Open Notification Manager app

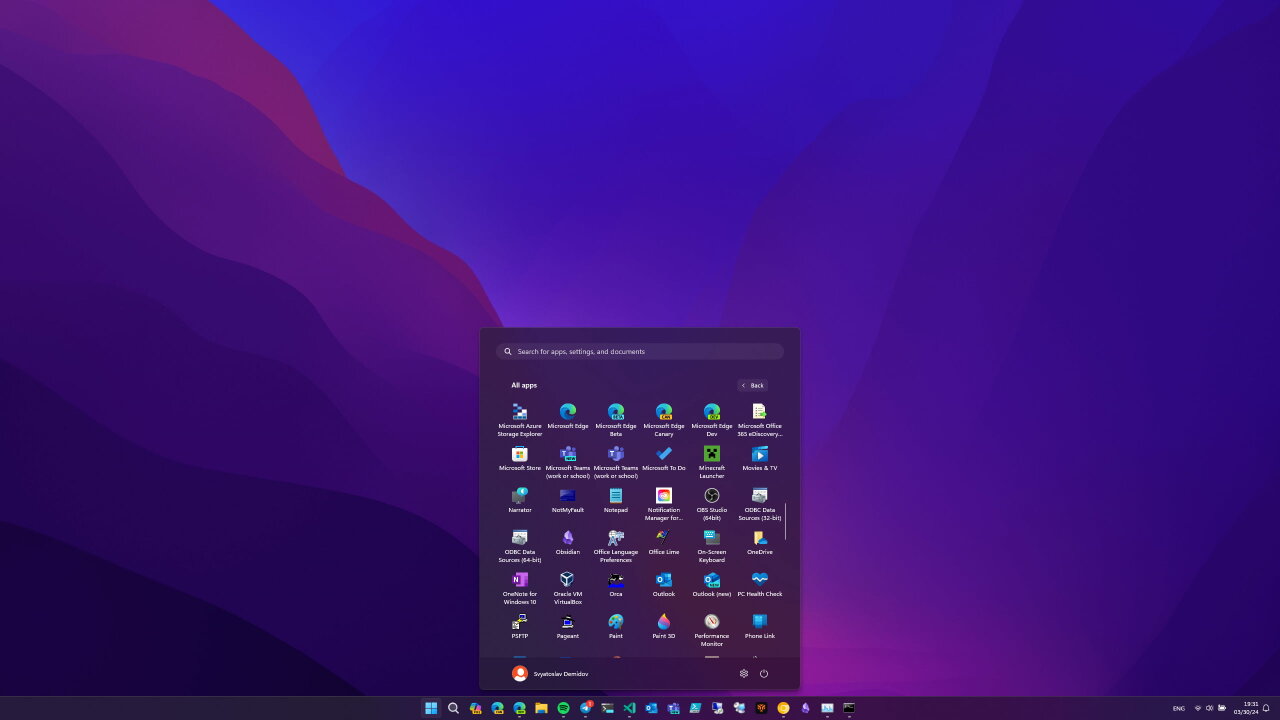pos(664,504)
